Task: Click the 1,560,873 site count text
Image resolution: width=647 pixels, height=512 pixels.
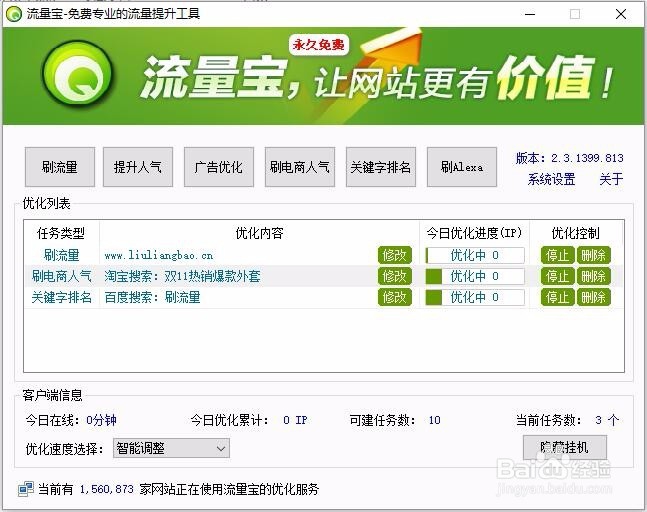Action: point(106,489)
